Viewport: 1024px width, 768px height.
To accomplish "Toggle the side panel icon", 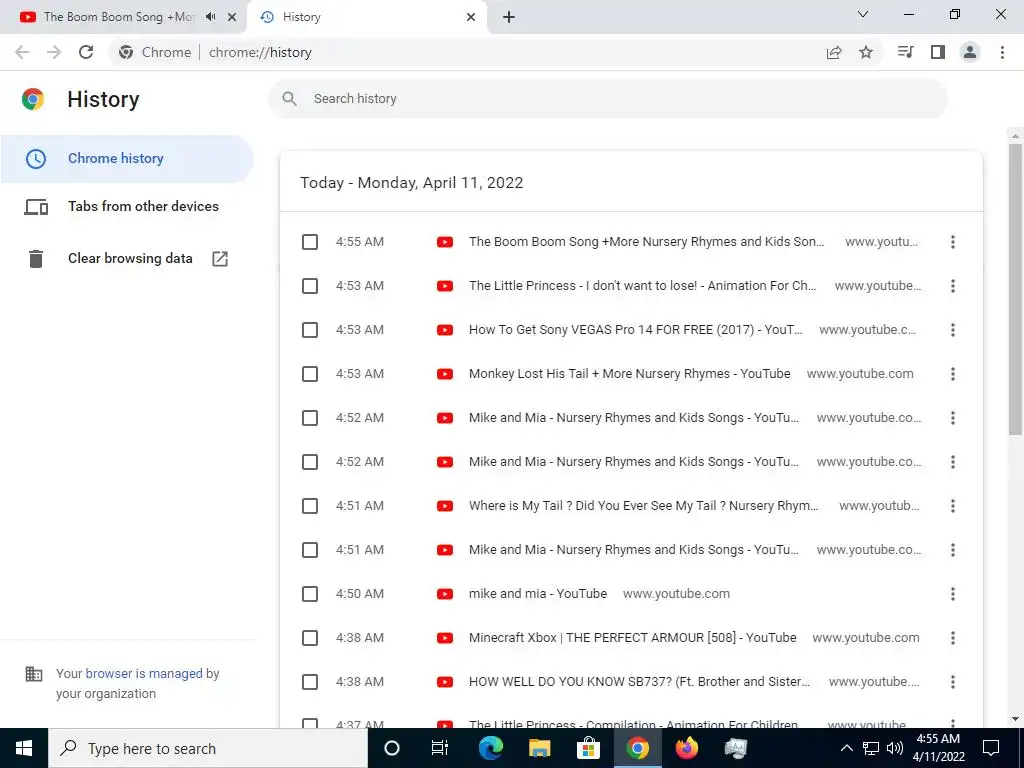I will (x=938, y=52).
